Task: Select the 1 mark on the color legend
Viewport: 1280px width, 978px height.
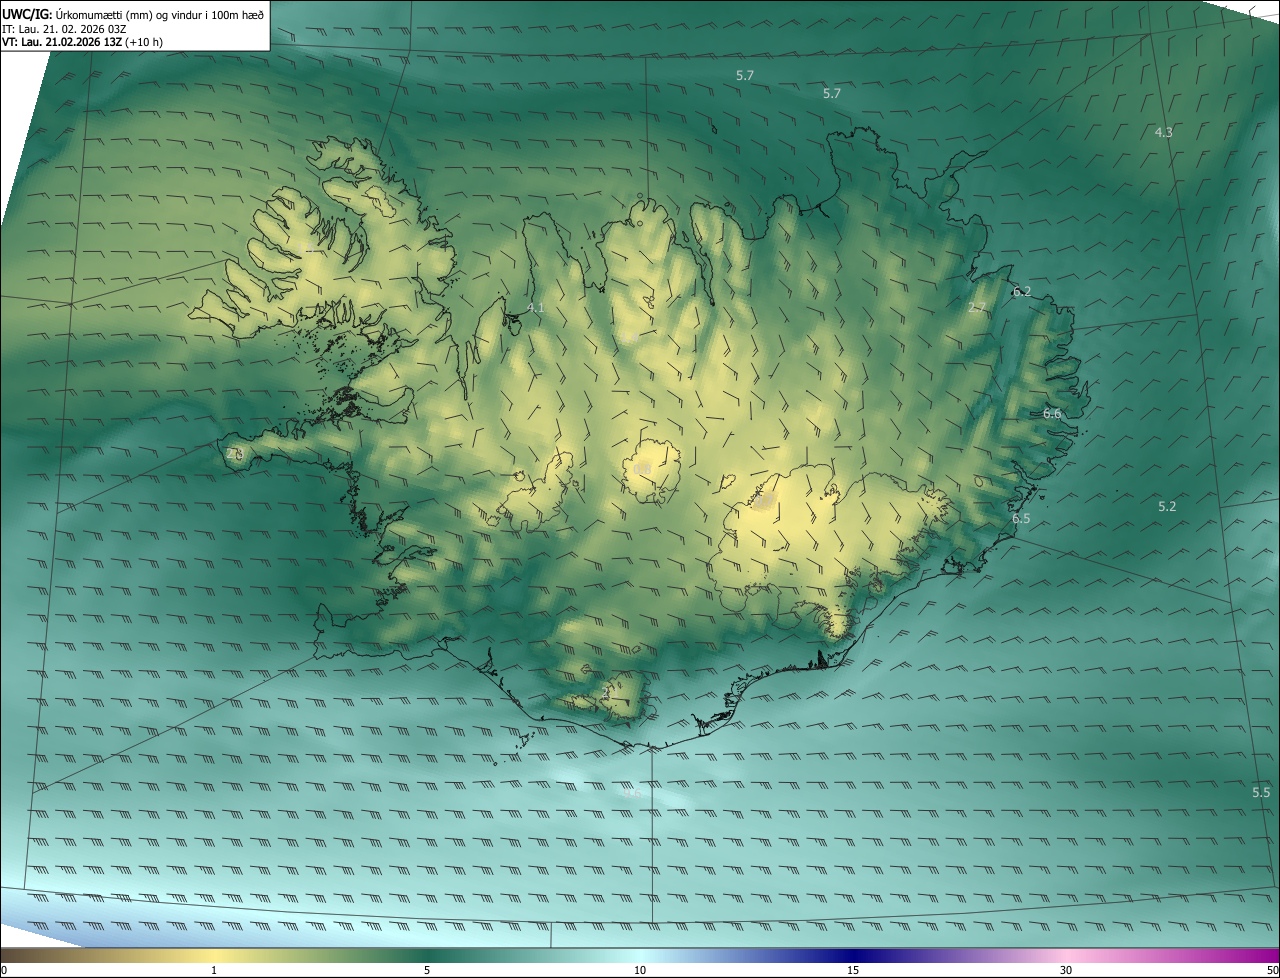Action: [214, 970]
